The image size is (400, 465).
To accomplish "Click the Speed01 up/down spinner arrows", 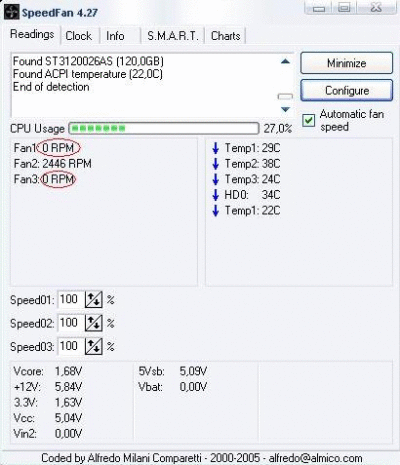I will pyautogui.click(x=94, y=300).
